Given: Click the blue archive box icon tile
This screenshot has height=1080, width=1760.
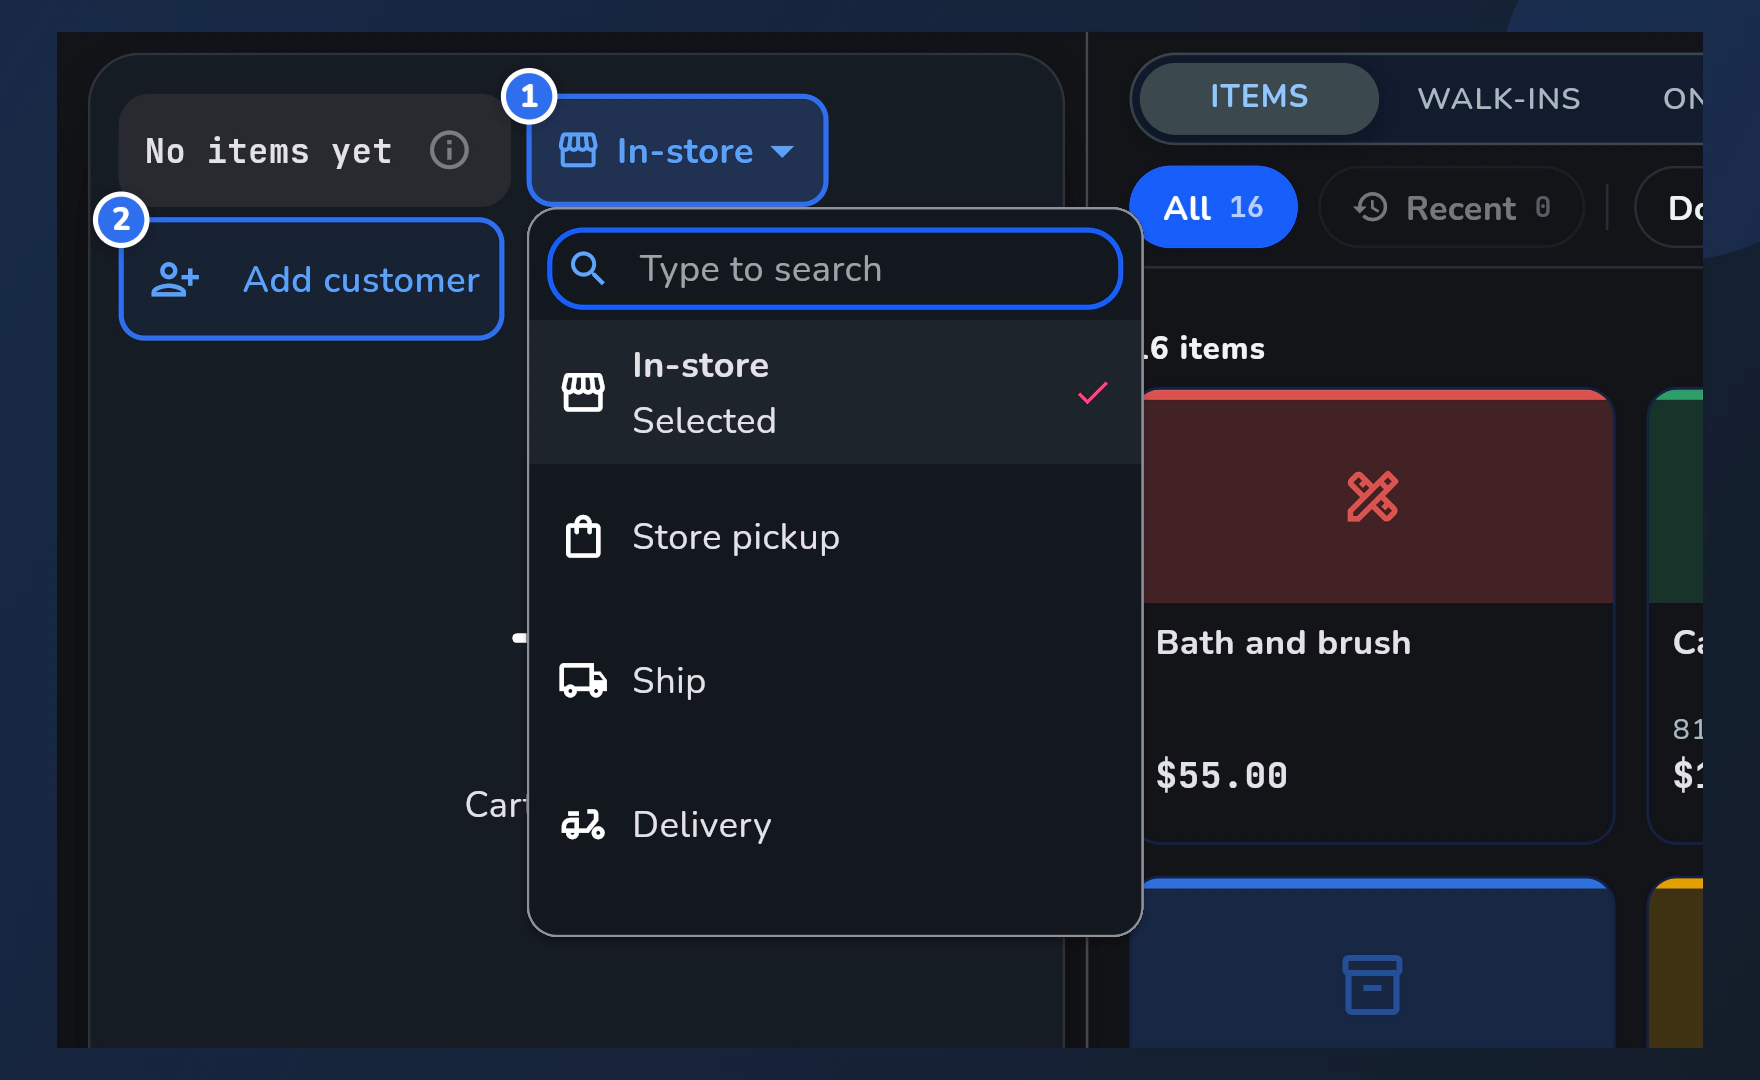Looking at the screenshot, I should [x=1372, y=985].
